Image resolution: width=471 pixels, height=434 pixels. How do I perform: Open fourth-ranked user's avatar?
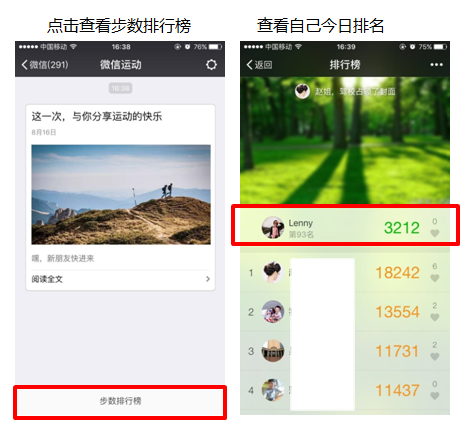coord(272,390)
